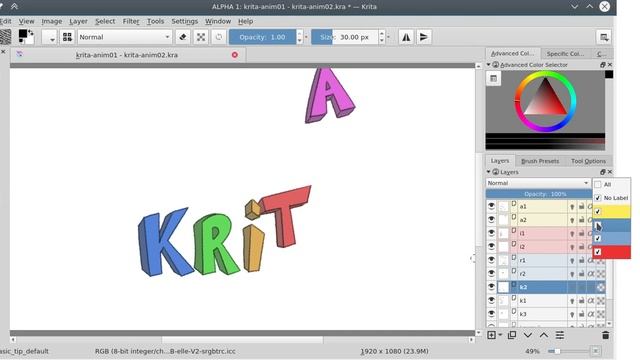This screenshot has height=360, width=640.
Task: Uncheck the No Label filter checkbox
Action: click(x=598, y=198)
